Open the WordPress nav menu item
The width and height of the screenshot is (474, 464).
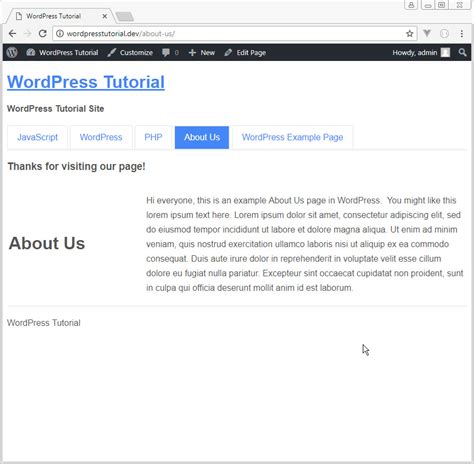101,137
